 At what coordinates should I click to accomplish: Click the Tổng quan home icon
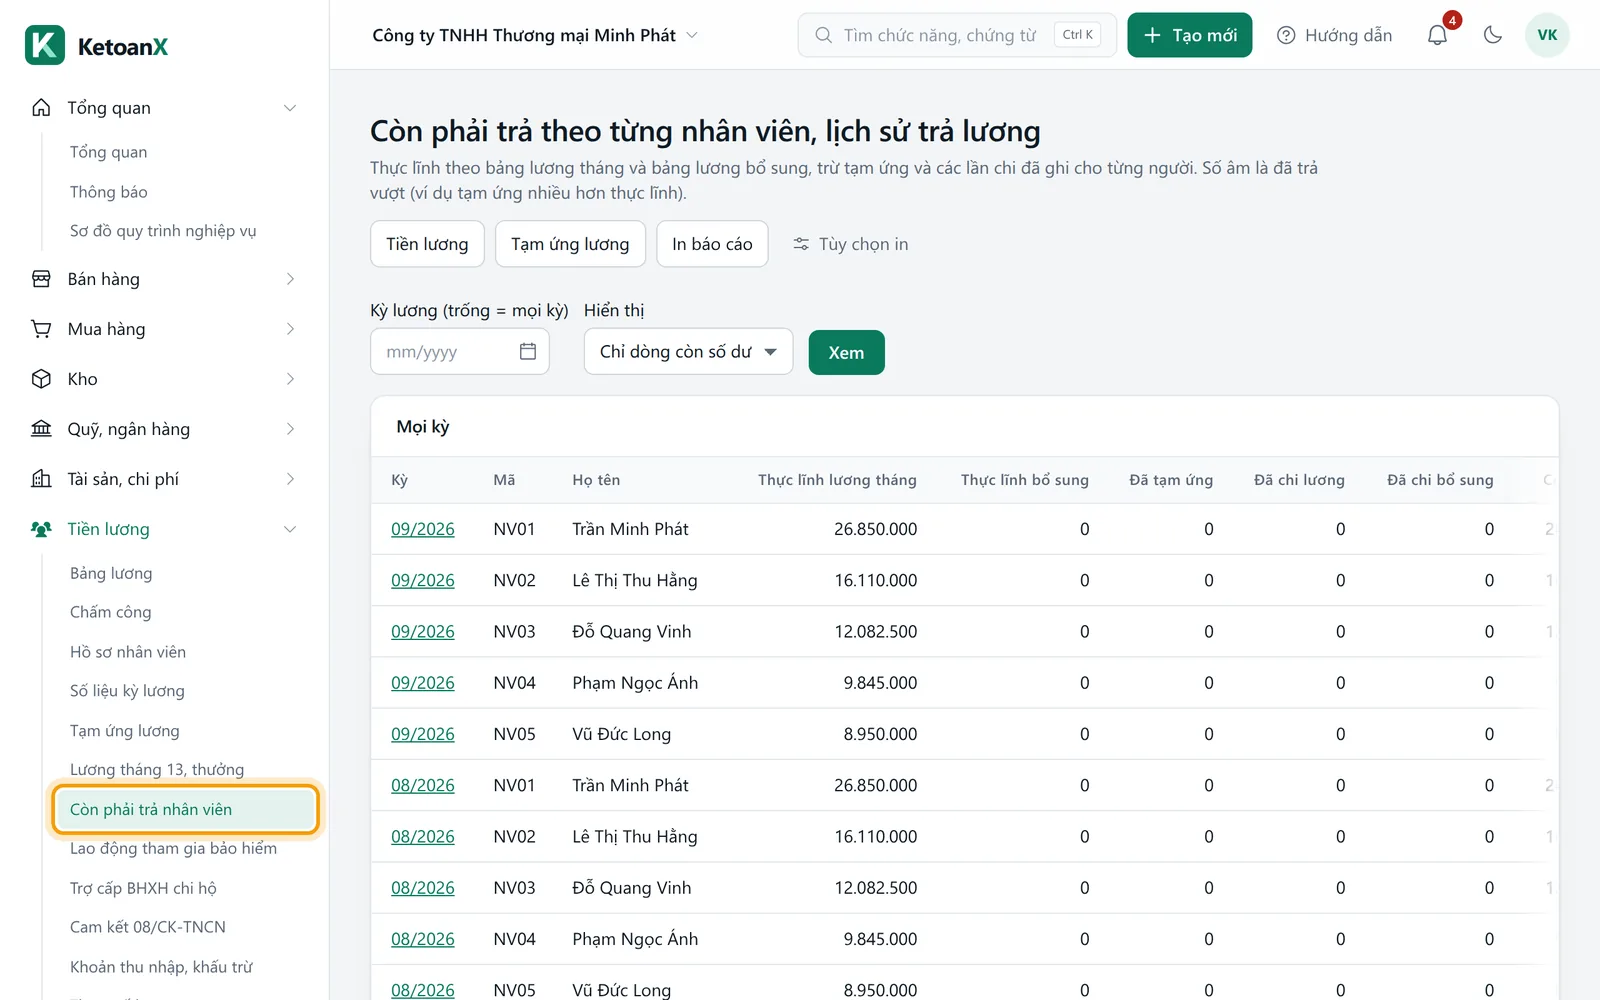tap(41, 107)
